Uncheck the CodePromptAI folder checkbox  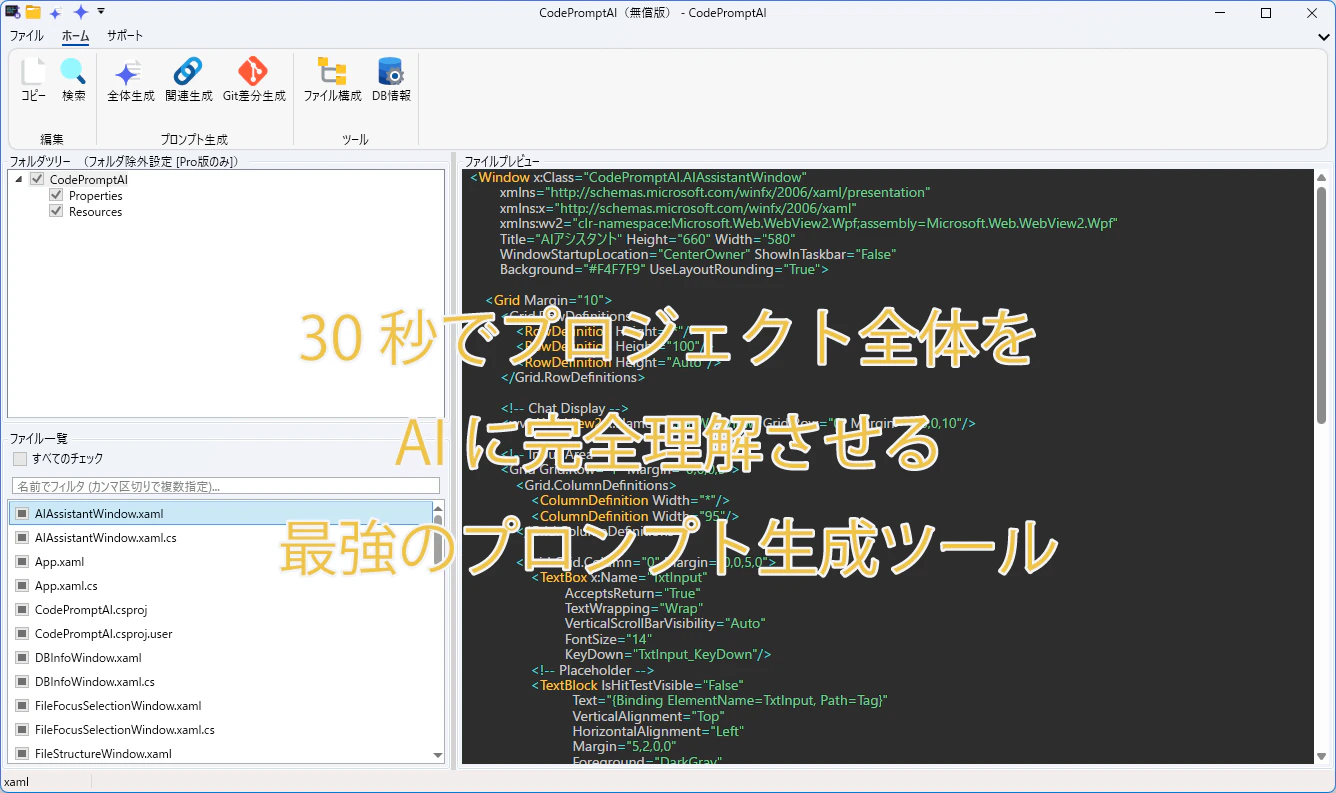click(x=37, y=179)
